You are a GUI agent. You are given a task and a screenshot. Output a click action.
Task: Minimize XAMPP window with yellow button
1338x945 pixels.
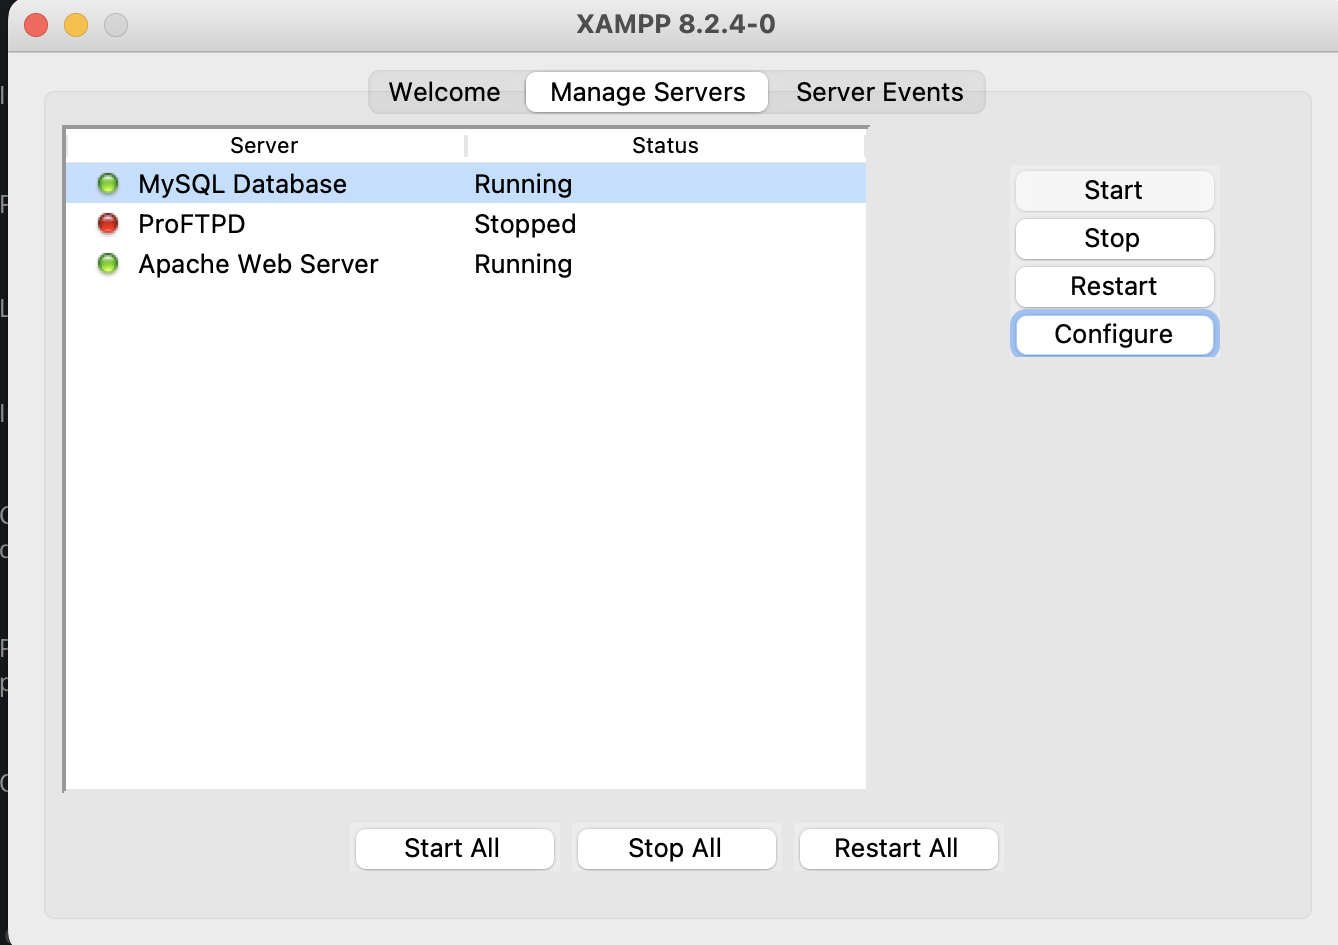tap(76, 24)
